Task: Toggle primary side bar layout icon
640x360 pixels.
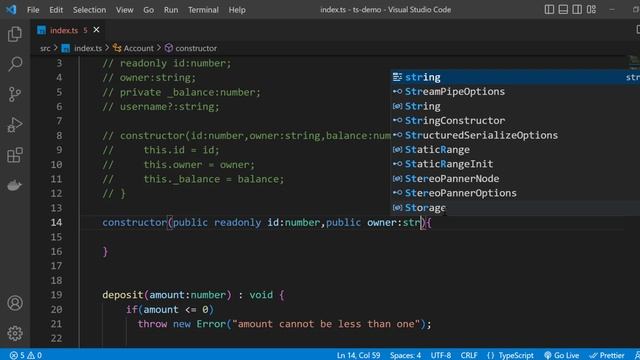Action: 549,9
